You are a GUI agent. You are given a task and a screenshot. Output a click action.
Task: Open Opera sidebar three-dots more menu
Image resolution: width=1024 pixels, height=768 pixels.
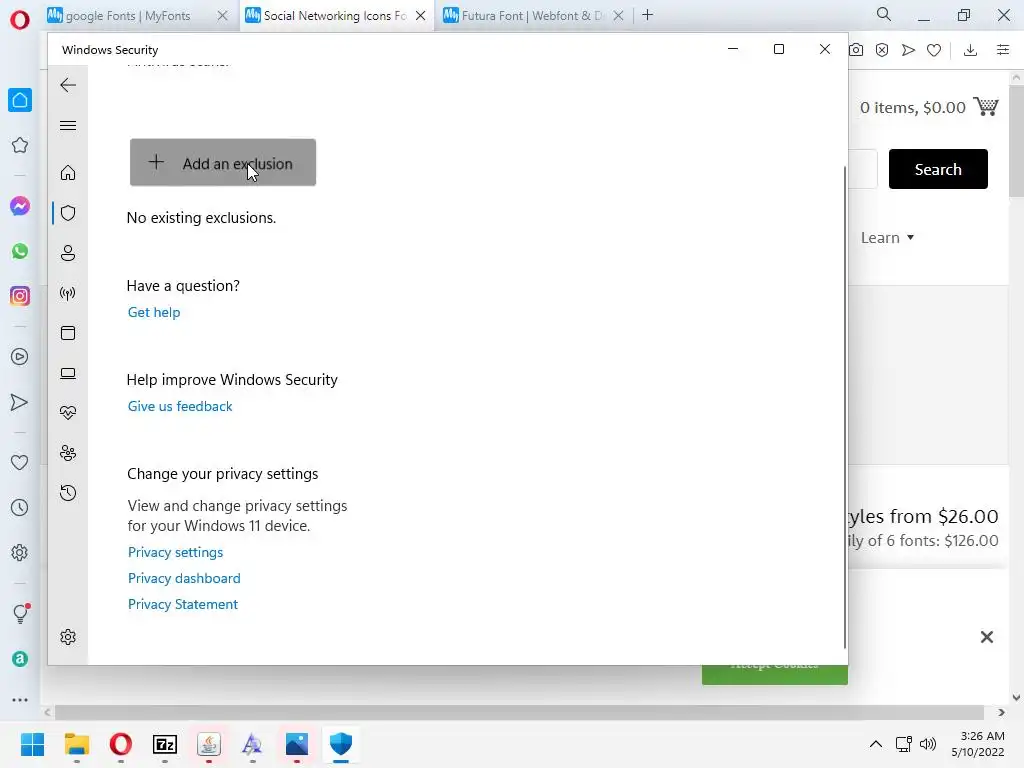point(20,699)
